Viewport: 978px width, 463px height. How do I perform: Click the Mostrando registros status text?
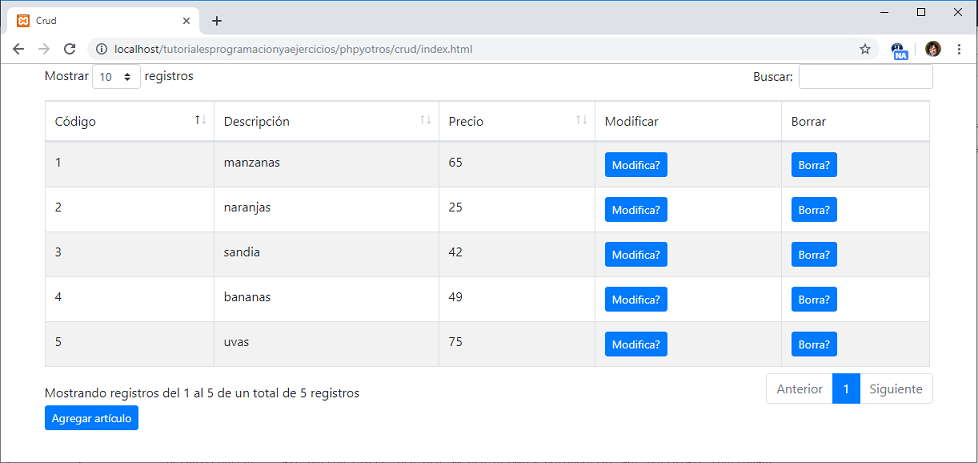pos(202,393)
